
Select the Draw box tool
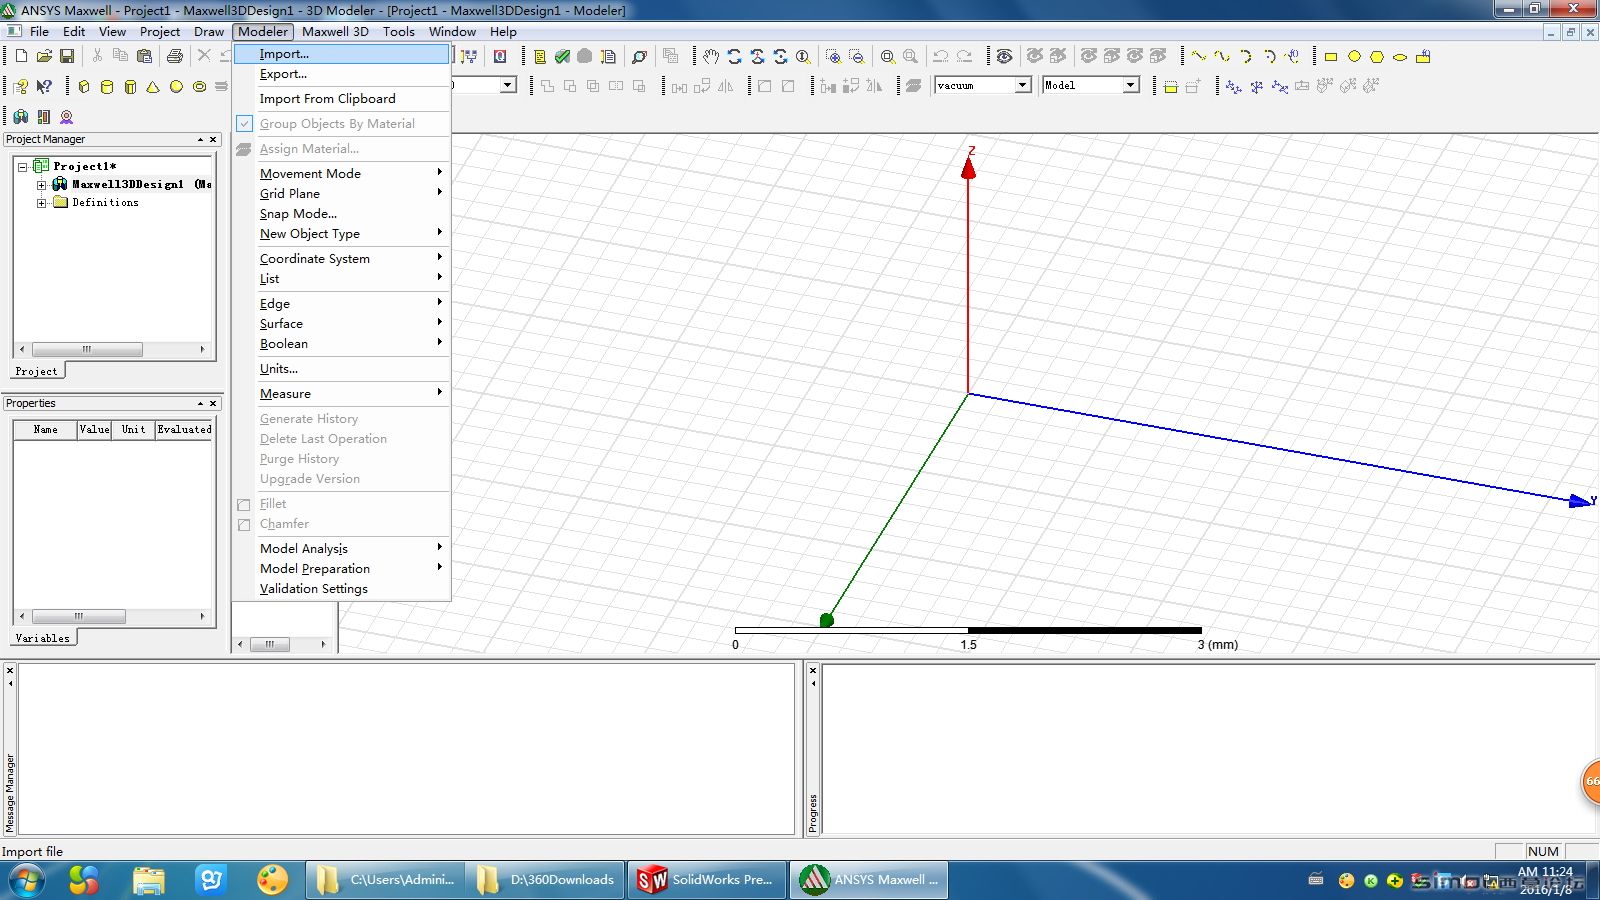pyautogui.click(x=84, y=87)
